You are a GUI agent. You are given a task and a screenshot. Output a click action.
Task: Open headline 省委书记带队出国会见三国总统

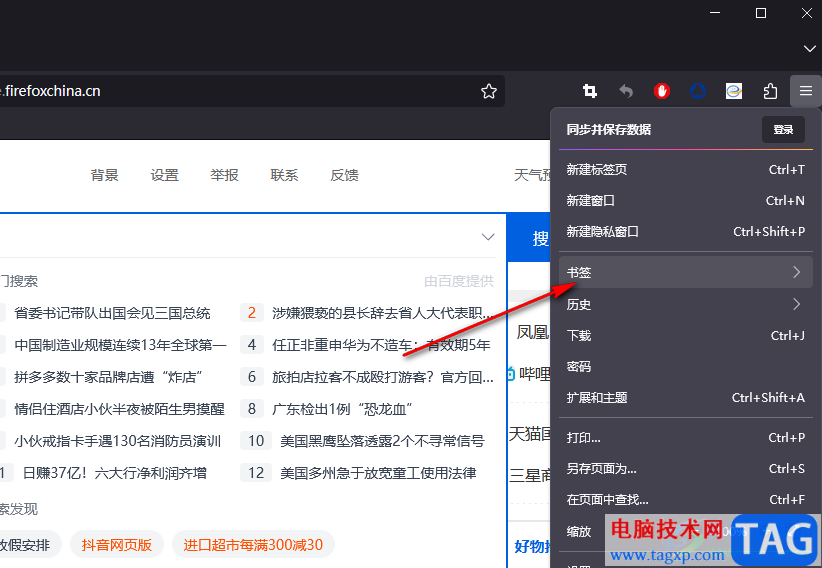pos(112,313)
